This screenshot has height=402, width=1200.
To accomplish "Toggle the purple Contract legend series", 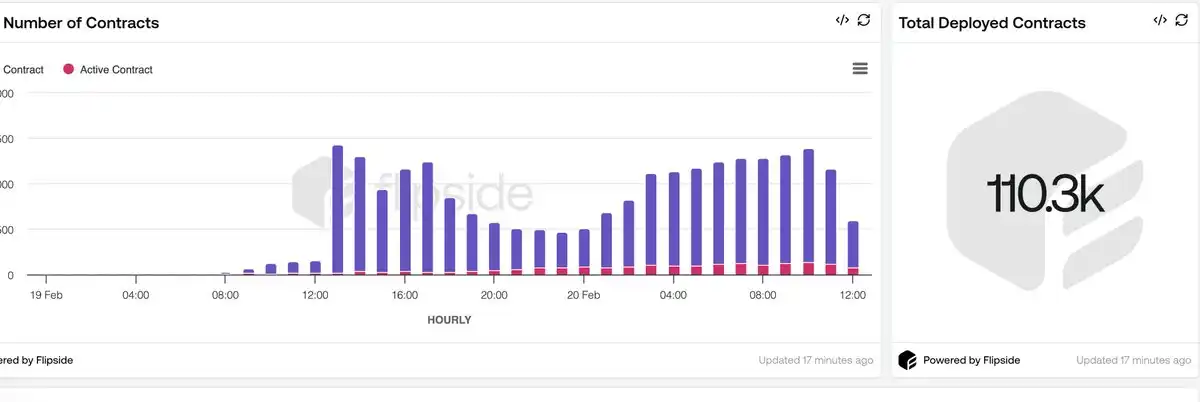I will (x=24, y=70).
